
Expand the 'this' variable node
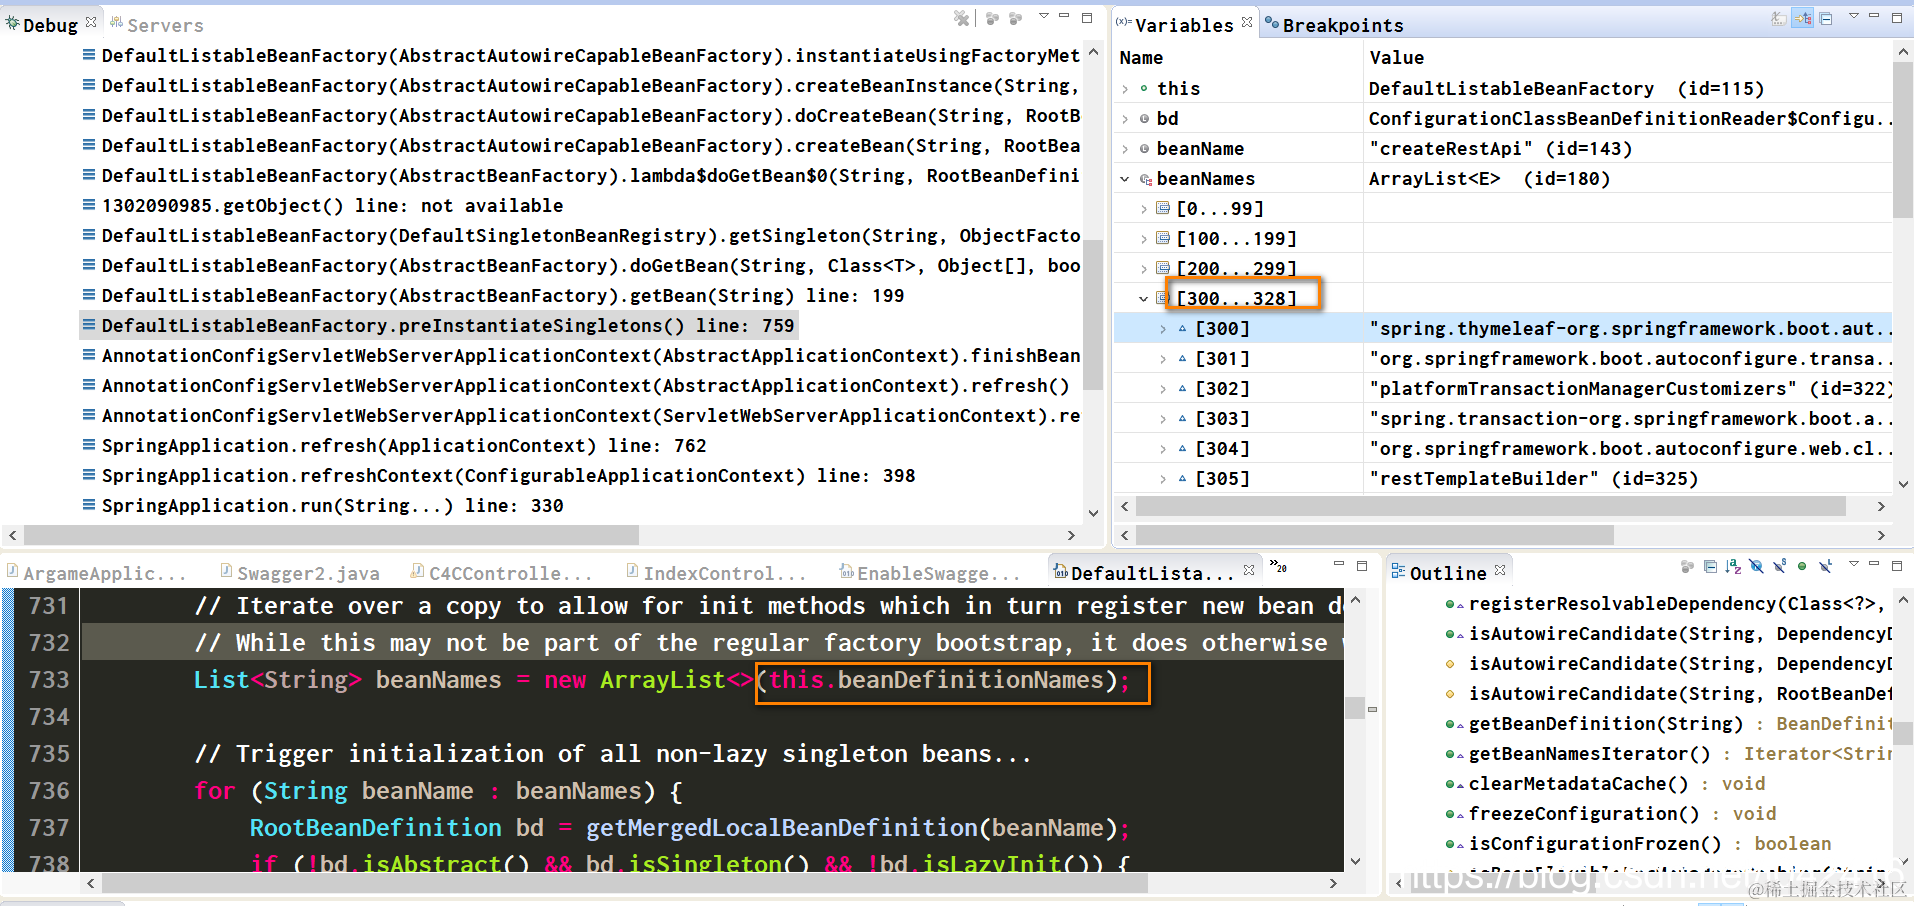[x=1125, y=89]
